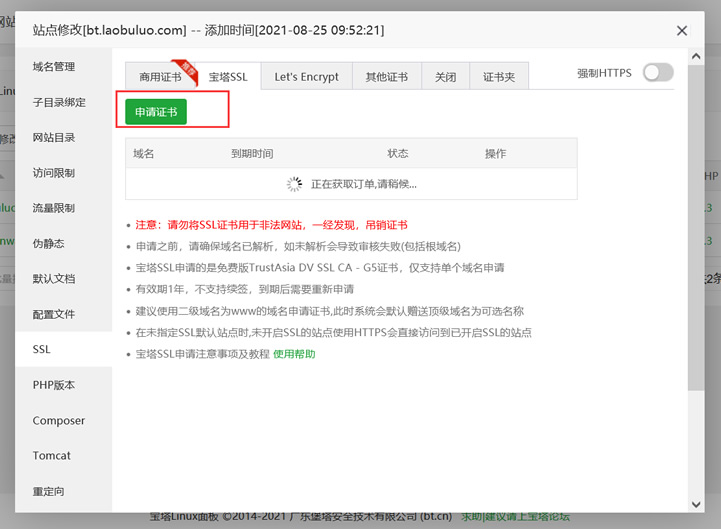
Task: Open the 使用帮助 link
Action: (294, 354)
